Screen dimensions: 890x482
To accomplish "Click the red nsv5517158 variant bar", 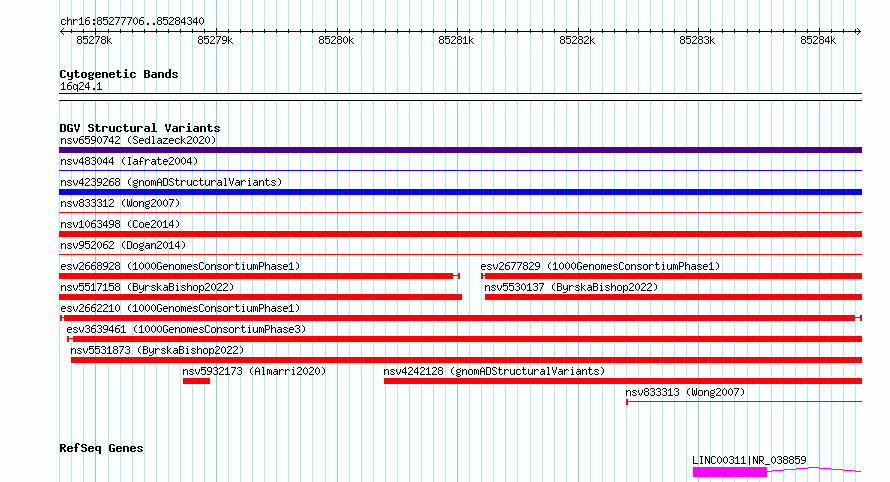I will click(x=261, y=297).
